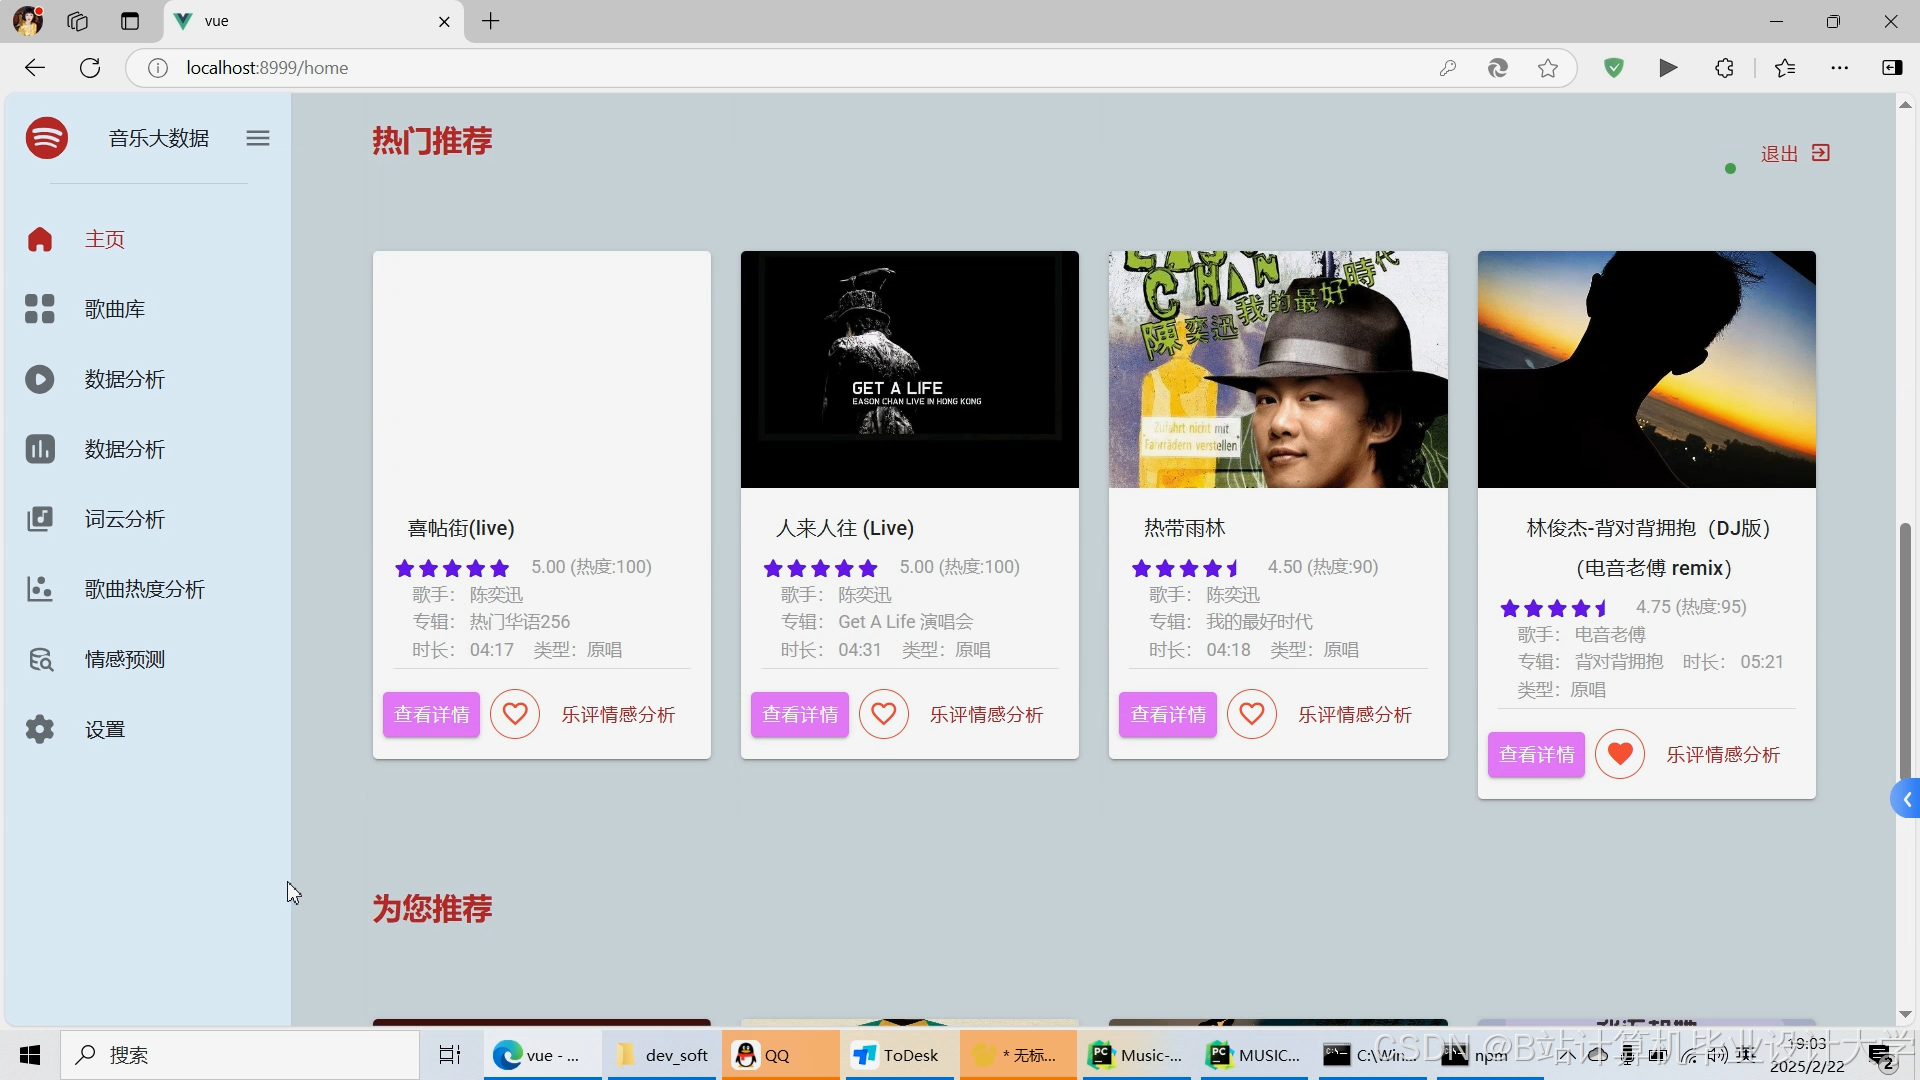
Task: Unfavorite the 林俊杰-背对背拥抱 filled heart
Action: pyautogui.click(x=1620, y=754)
